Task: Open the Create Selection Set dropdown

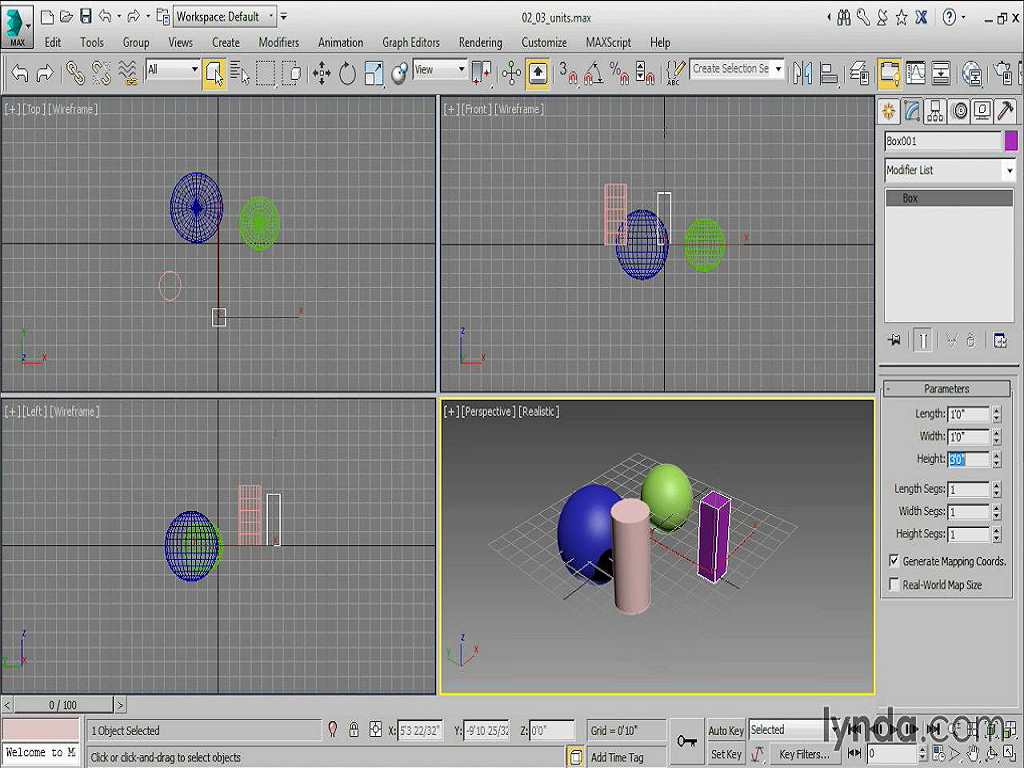Action: click(778, 69)
